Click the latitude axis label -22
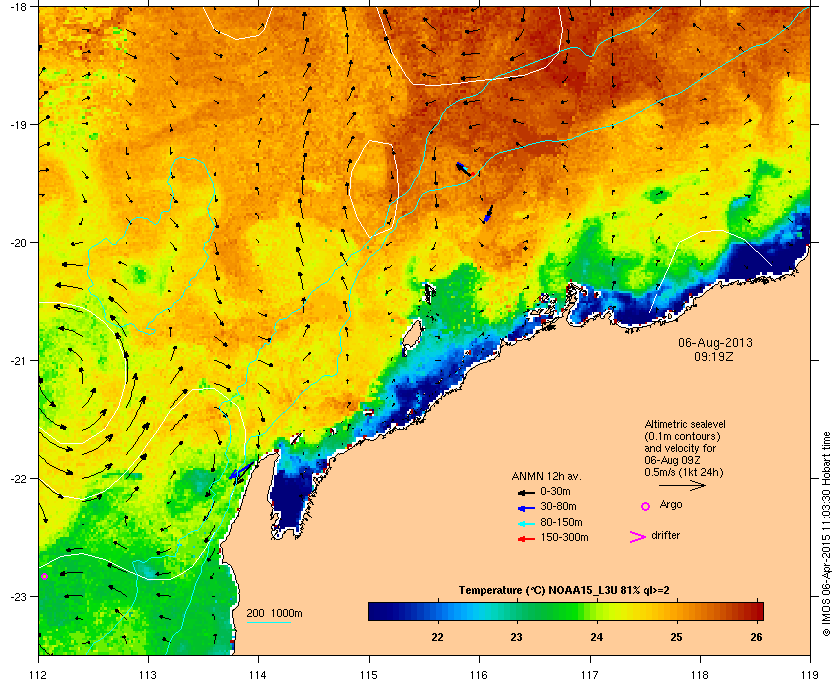This screenshot has height=680, width=840. [18, 478]
